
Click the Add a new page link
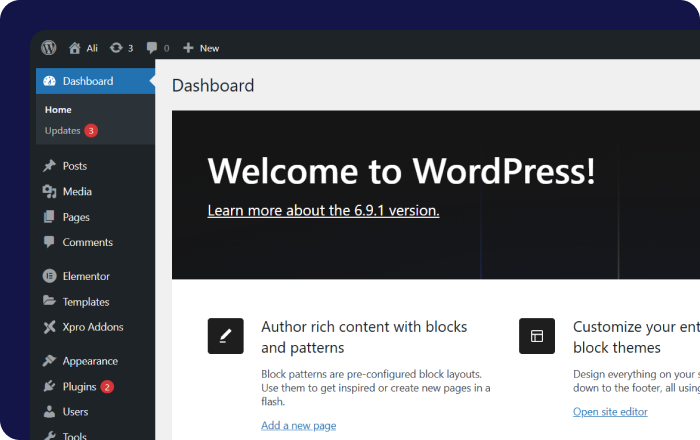pos(298,426)
